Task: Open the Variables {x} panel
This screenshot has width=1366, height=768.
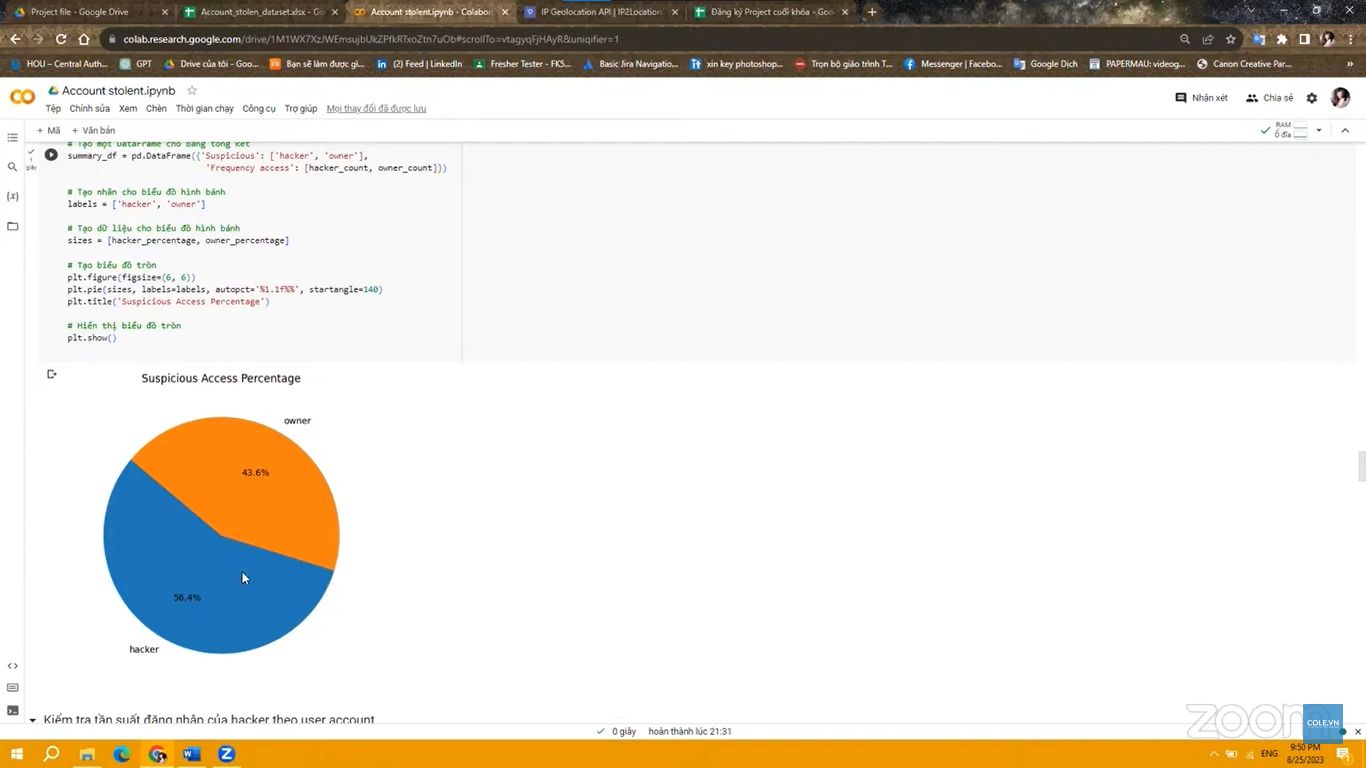Action: pos(13,196)
